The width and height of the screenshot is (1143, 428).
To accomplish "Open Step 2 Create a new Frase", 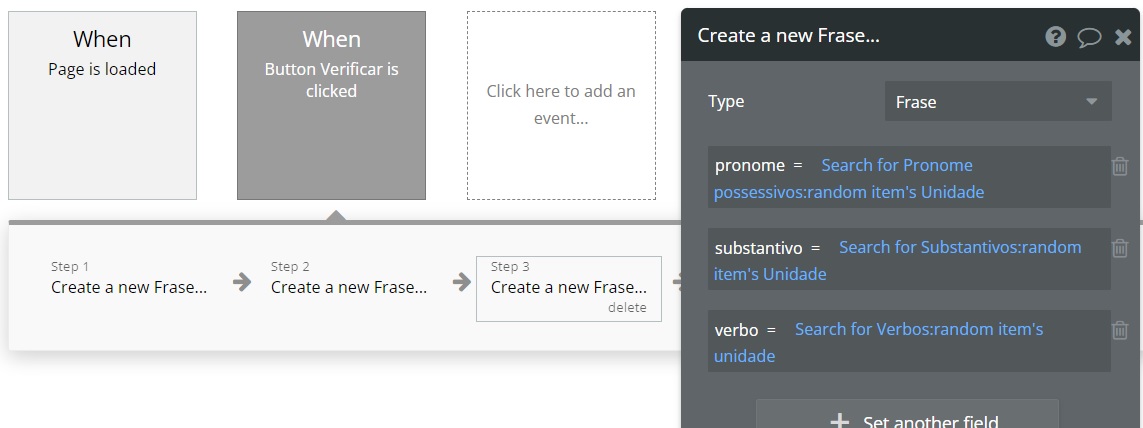I will coord(348,287).
